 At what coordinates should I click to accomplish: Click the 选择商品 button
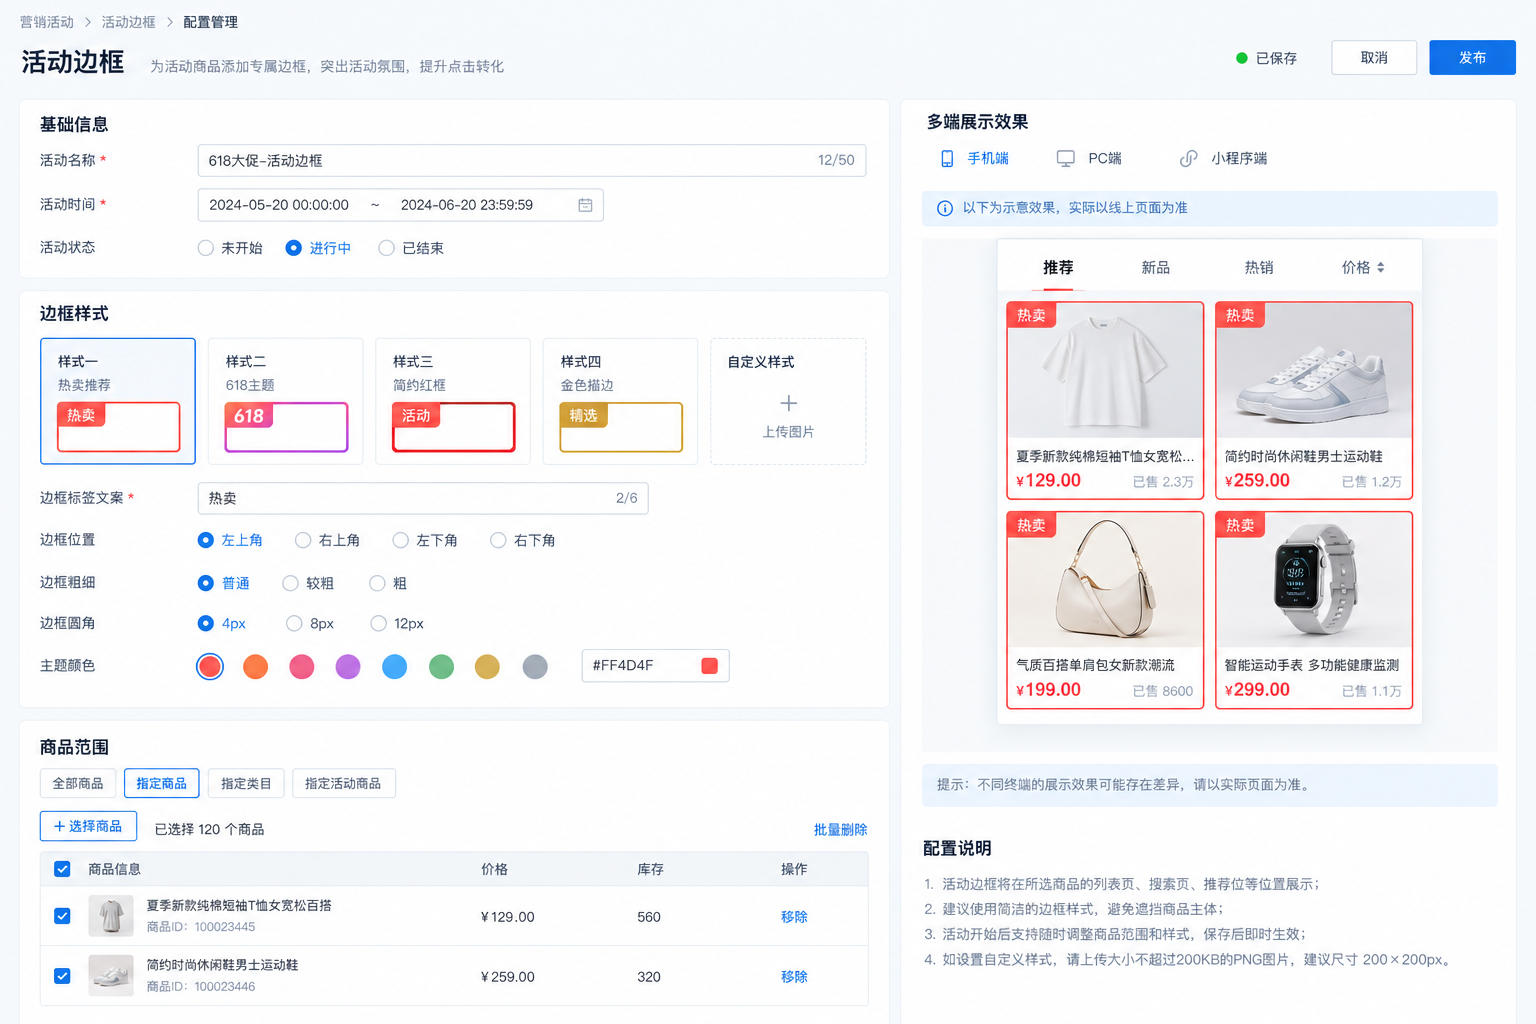coord(88,826)
